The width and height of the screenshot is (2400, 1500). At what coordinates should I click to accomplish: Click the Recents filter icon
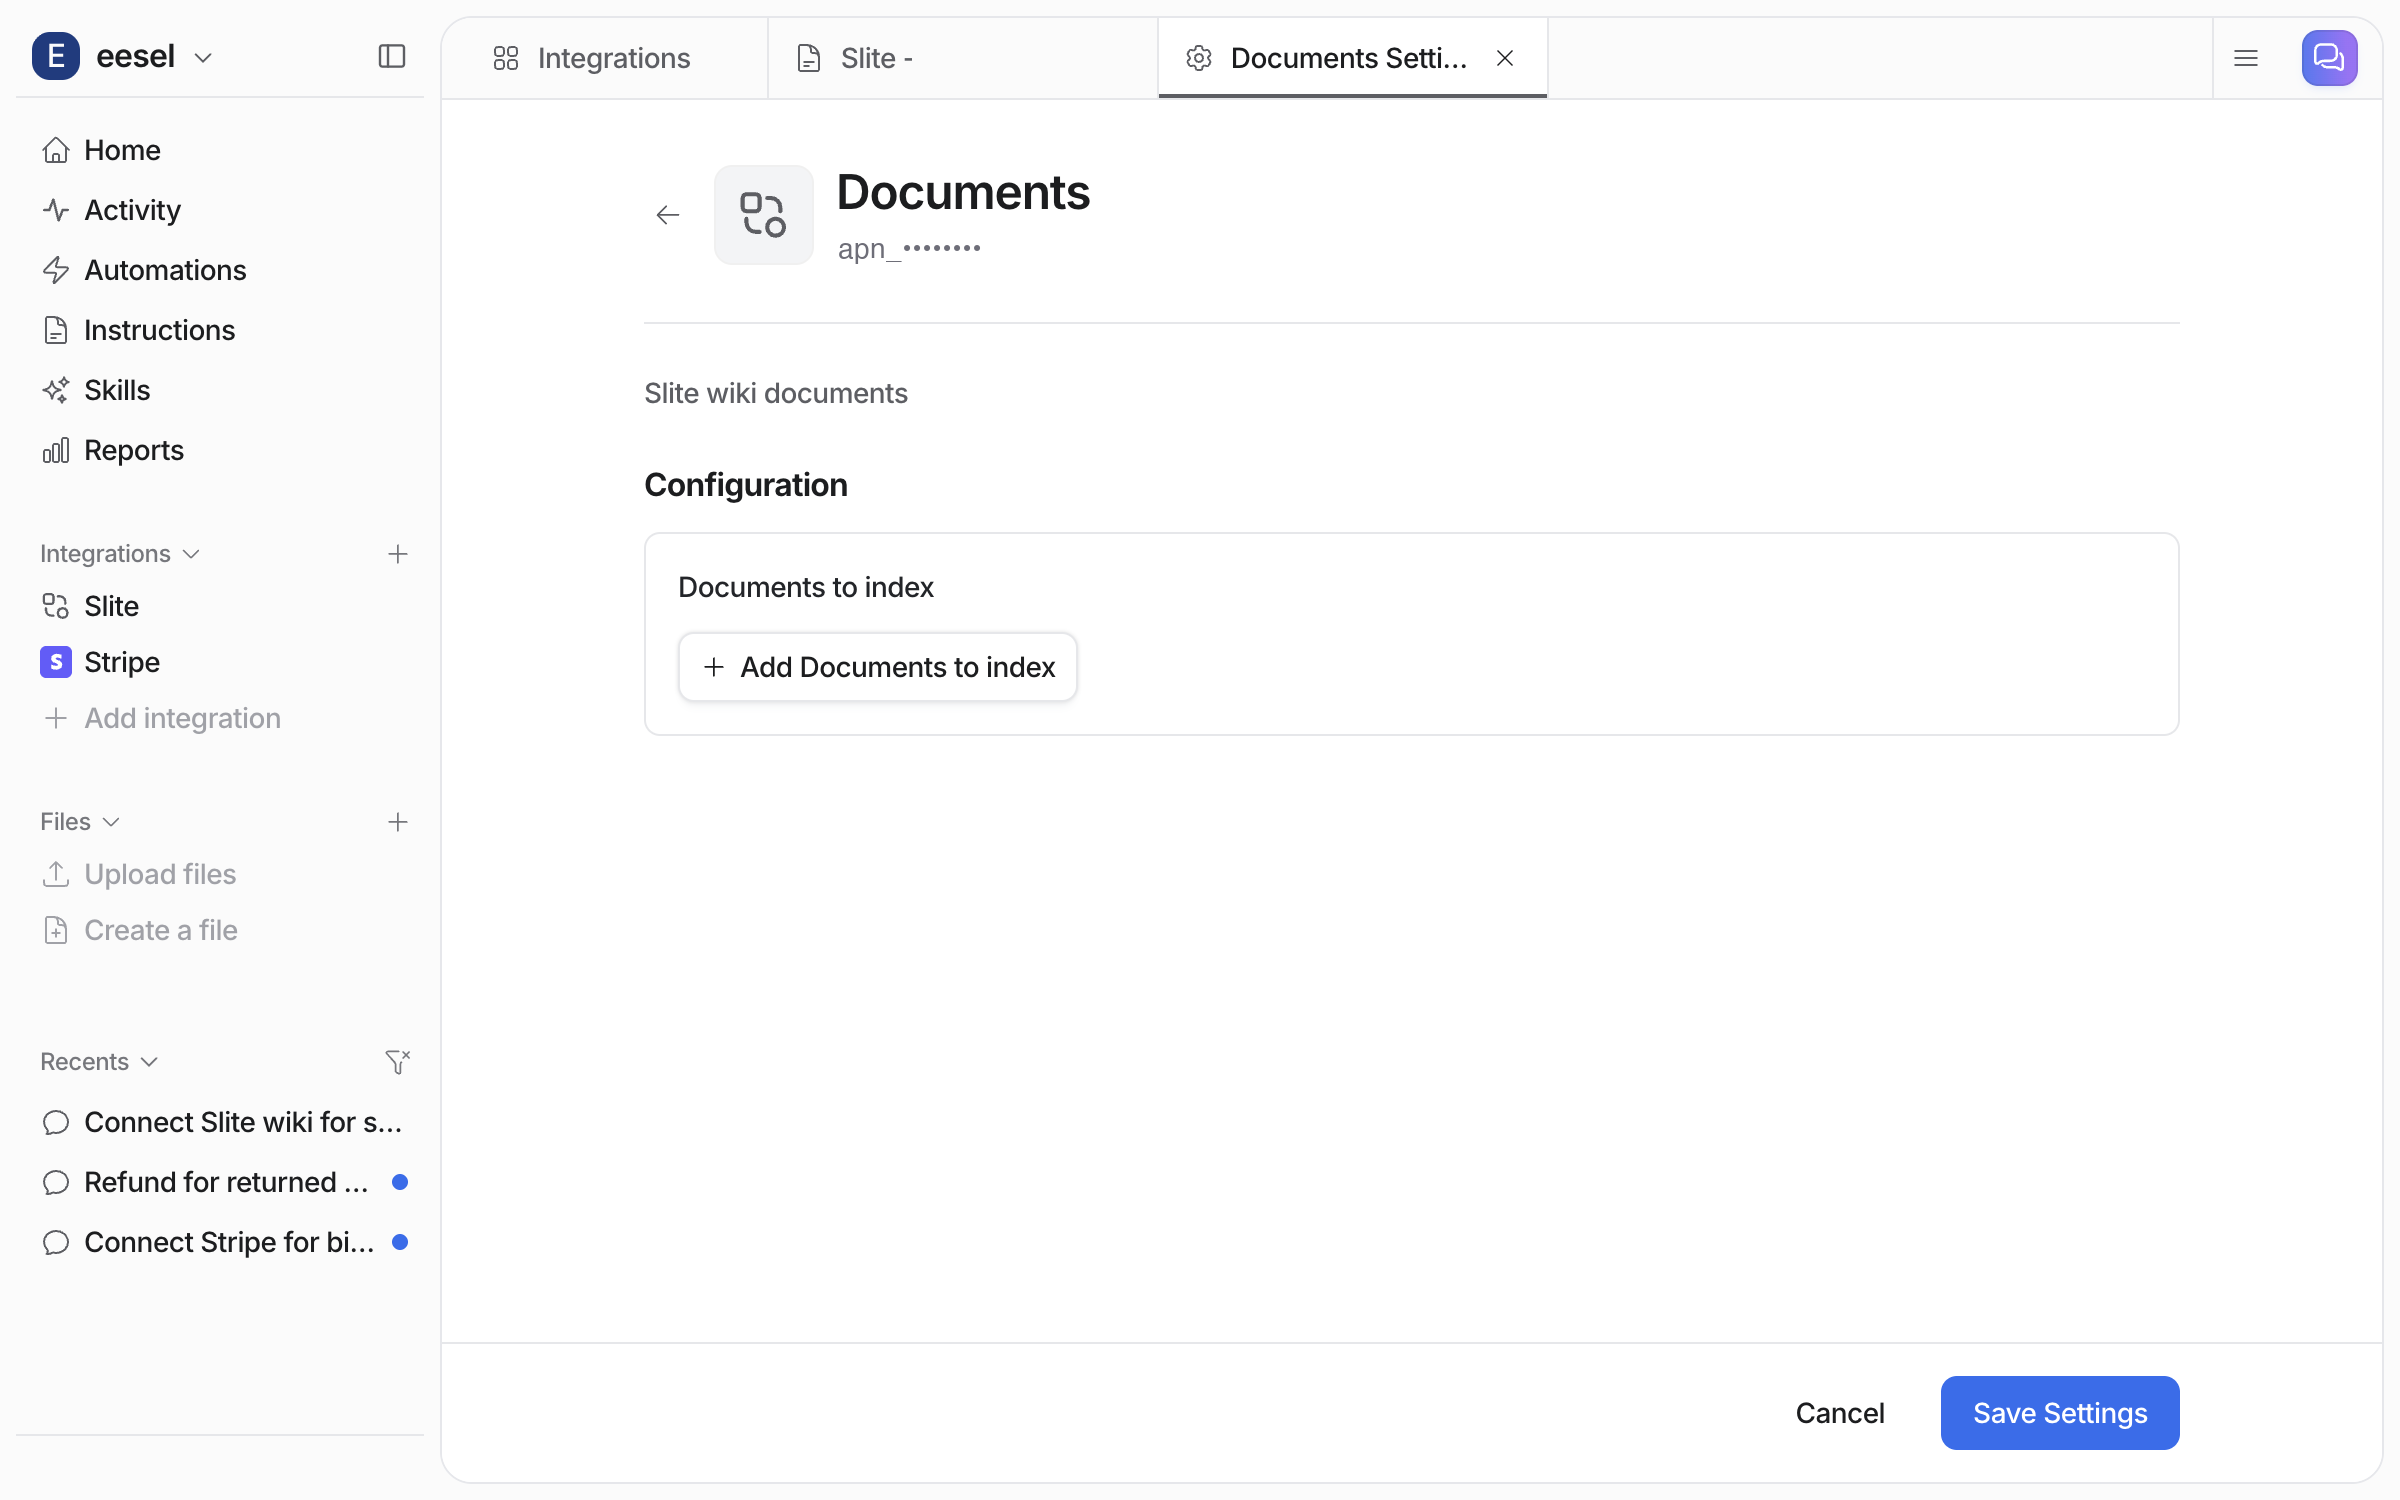point(398,1062)
